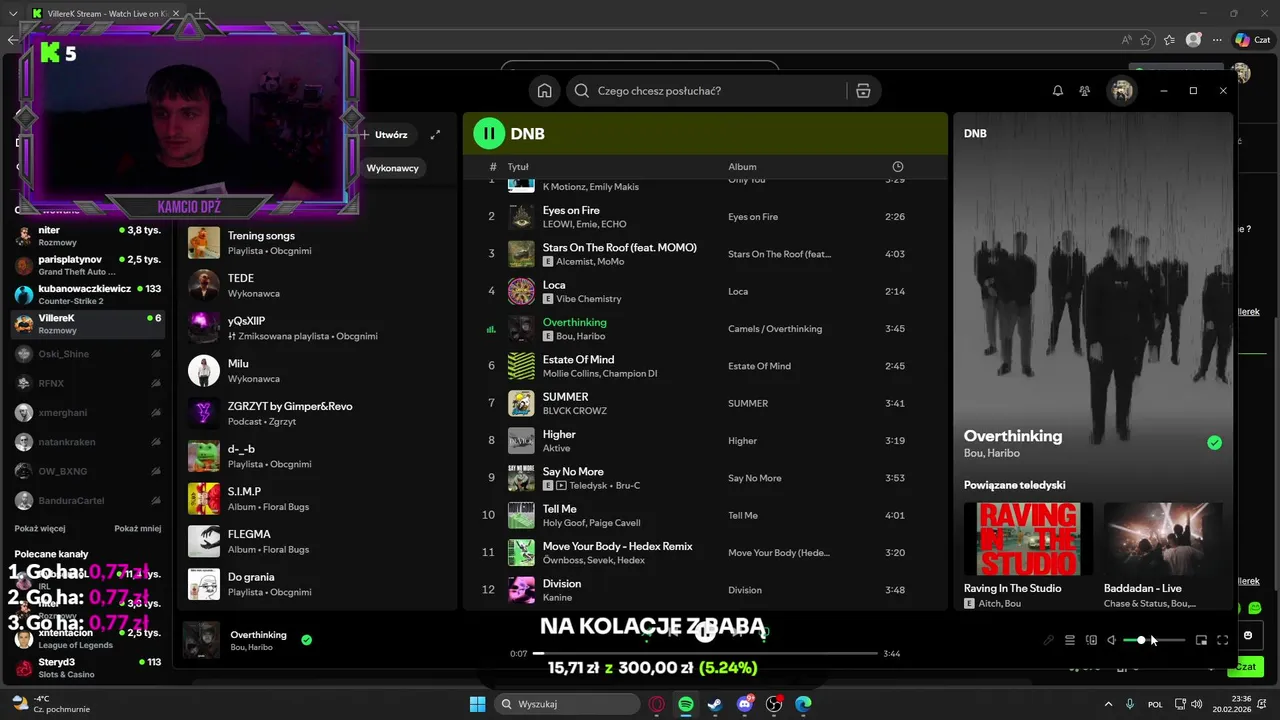Open the Spotify profile avatar menu
Image resolution: width=1280 pixels, height=720 pixels.
(x=1122, y=91)
